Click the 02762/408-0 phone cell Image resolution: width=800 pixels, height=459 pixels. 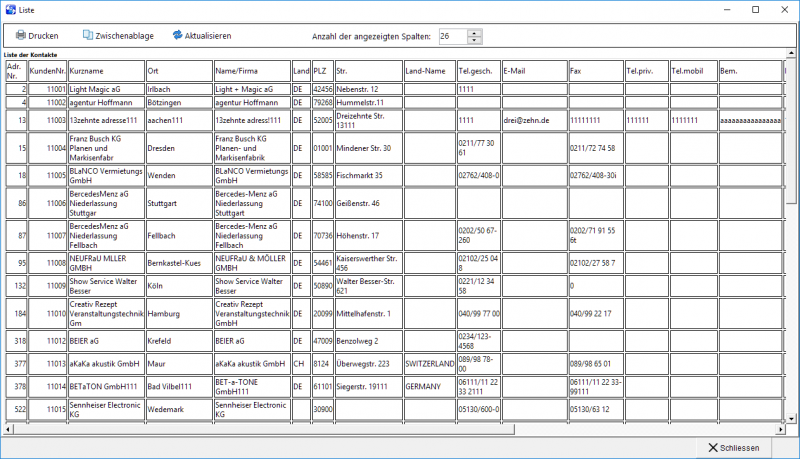(479, 175)
